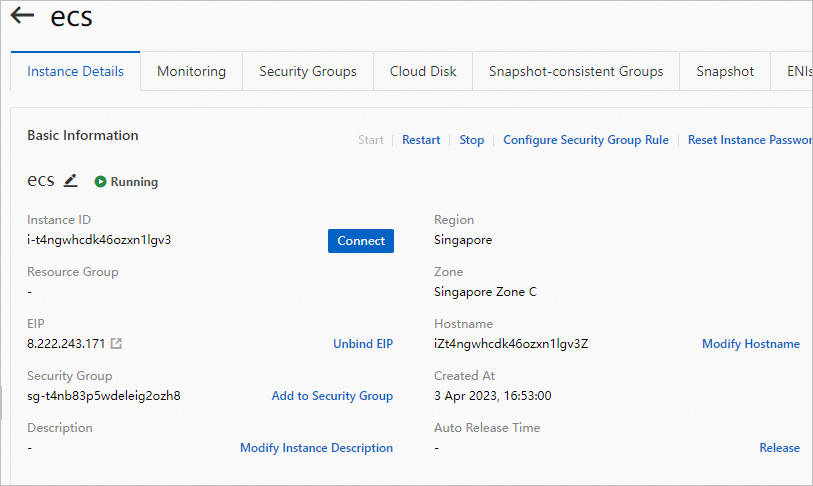Select the Cloud Disk tab

tap(423, 72)
